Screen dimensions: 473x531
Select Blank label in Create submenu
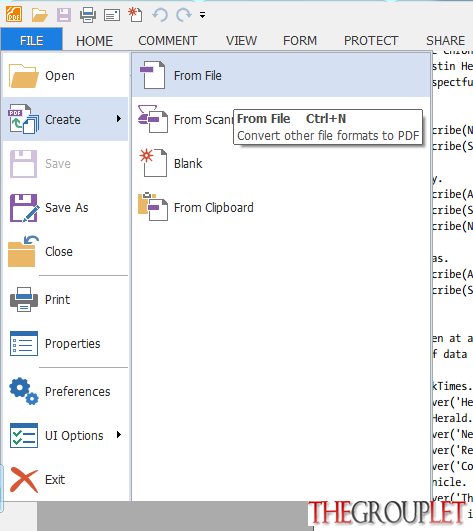[x=188, y=164]
